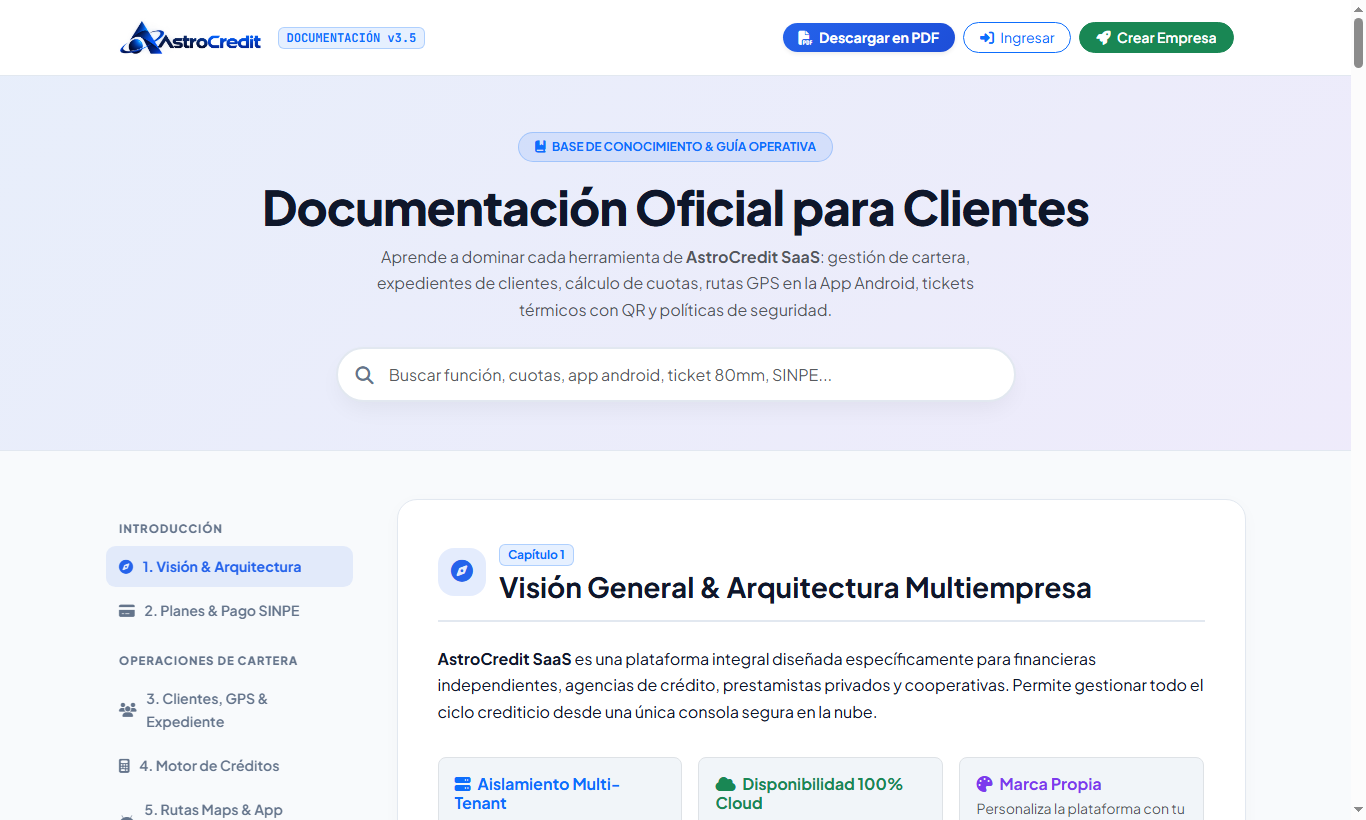Screen dimensions: 1366x820
Task: Click the calculator icon beside Motor de Créditos
Action: click(124, 766)
